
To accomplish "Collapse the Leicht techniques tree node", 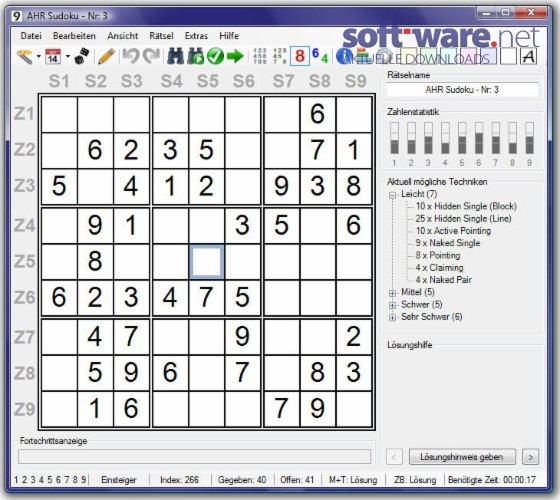I will click(x=392, y=195).
